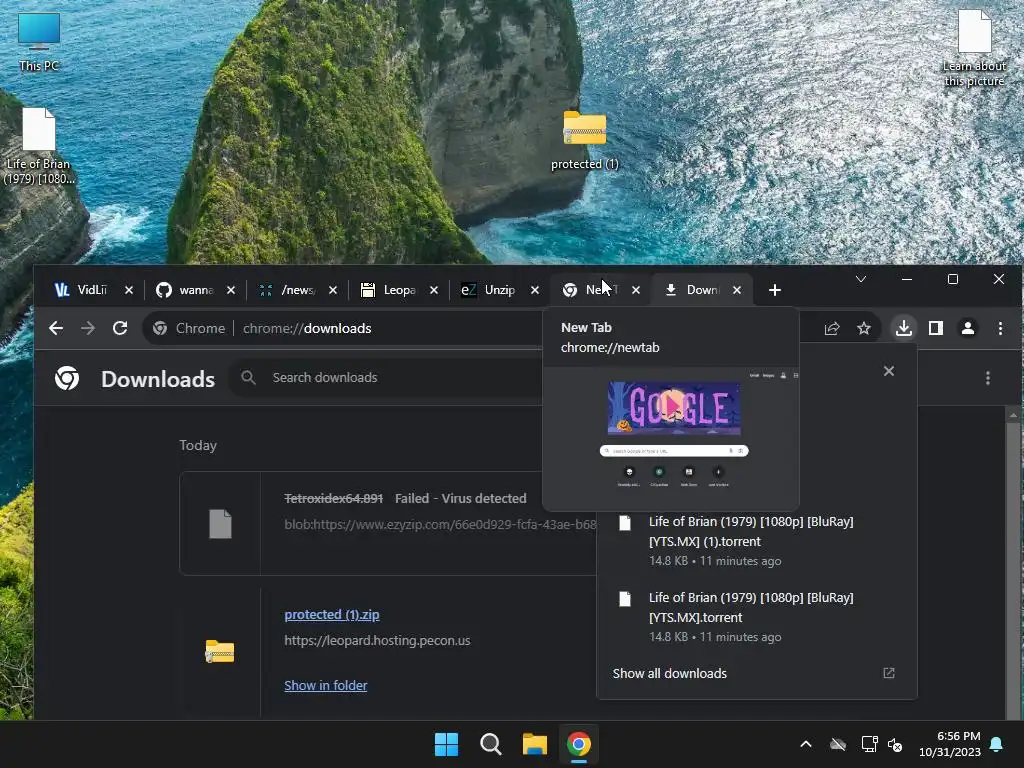1024x768 pixels.
Task: Go back with the back arrow
Action: (x=56, y=328)
